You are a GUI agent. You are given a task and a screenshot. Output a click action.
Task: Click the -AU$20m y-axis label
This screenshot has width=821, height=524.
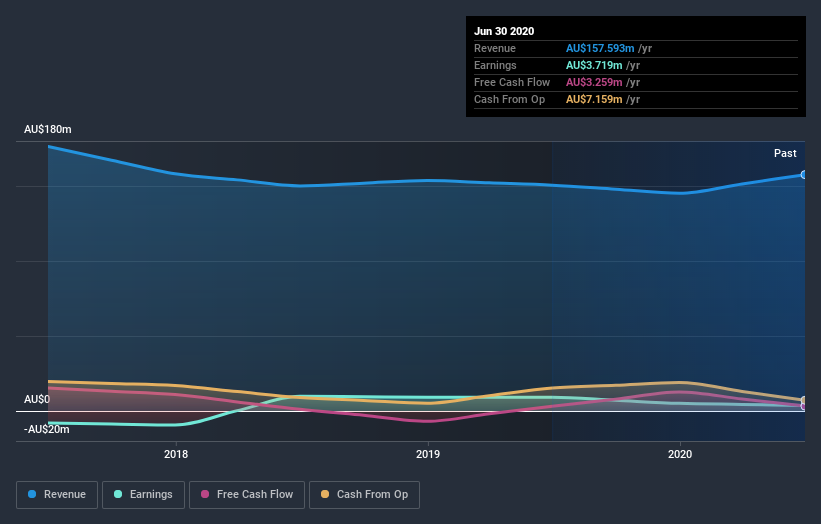(x=47, y=429)
